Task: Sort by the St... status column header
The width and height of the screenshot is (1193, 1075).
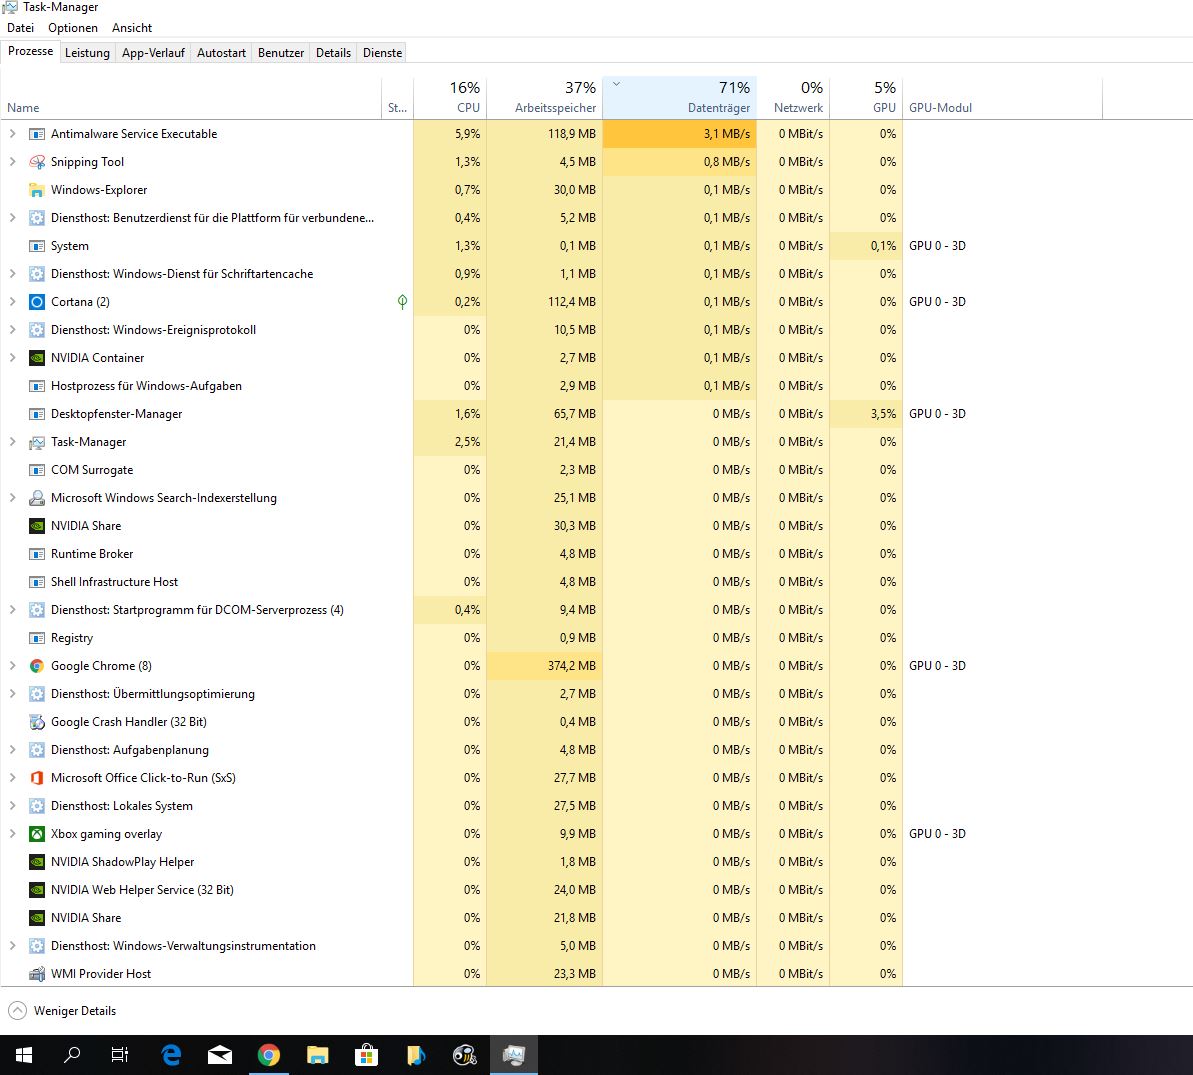Action: click(397, 97)
